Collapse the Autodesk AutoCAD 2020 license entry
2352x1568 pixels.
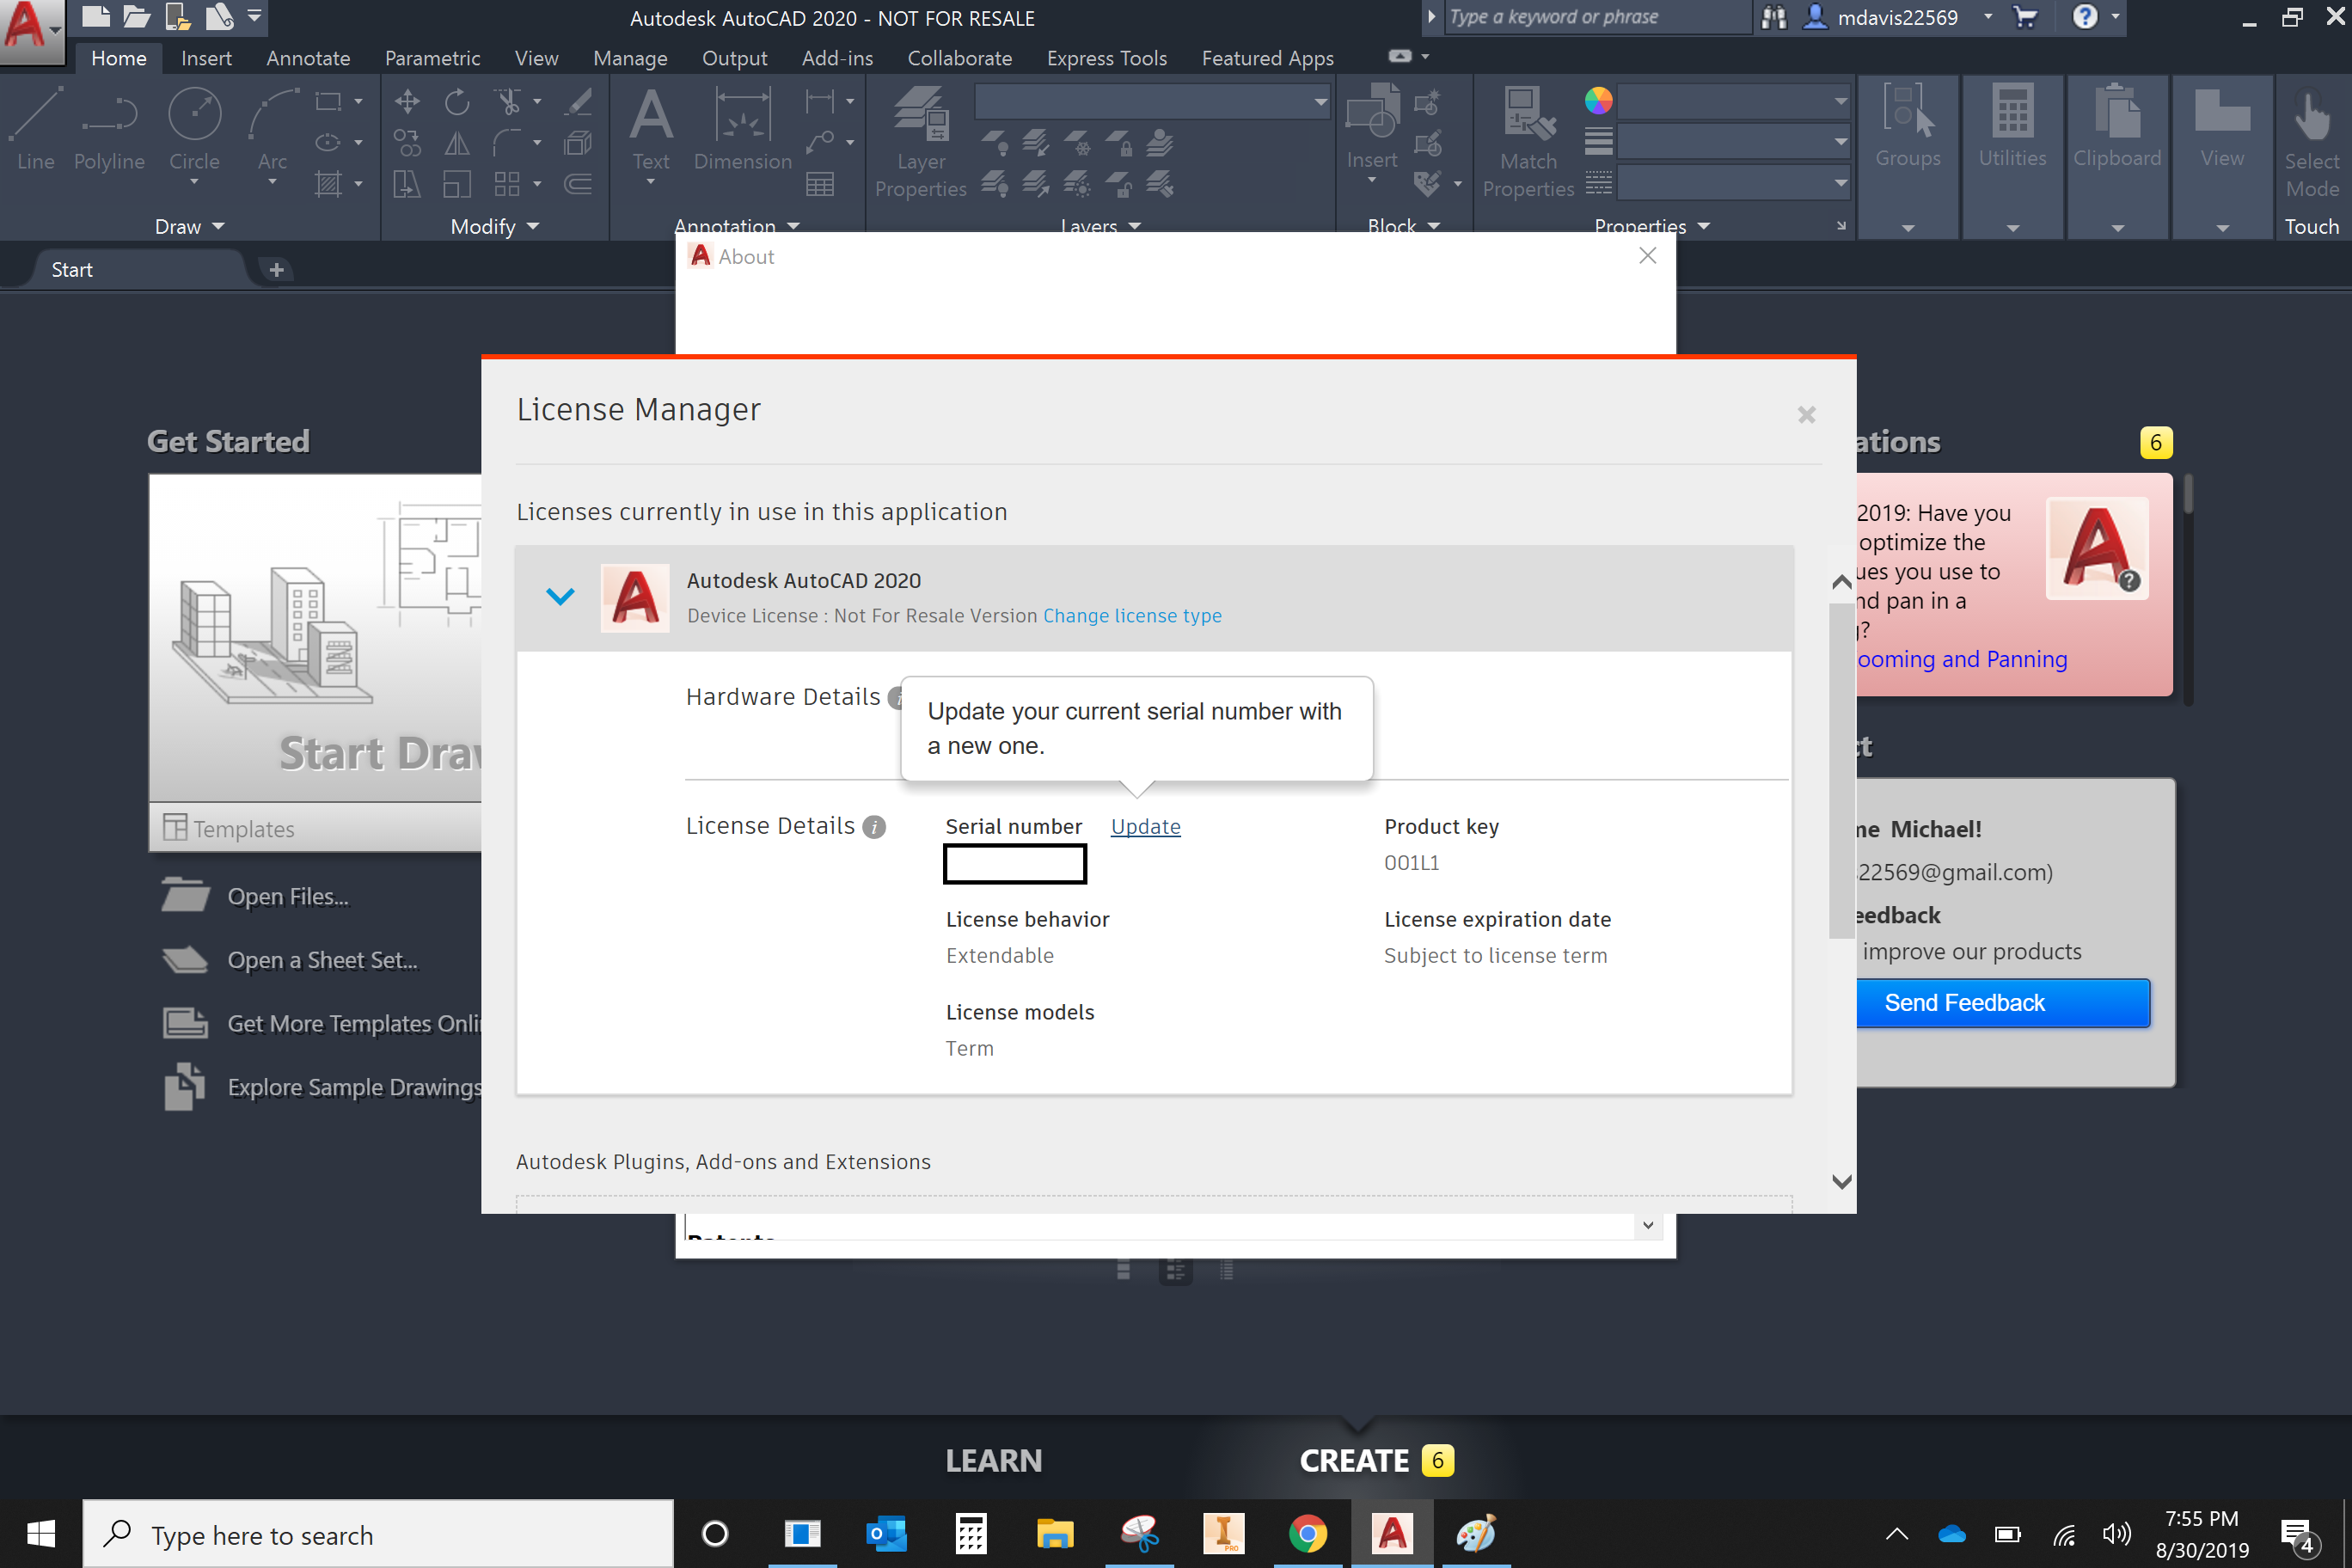tap(560, 596)
